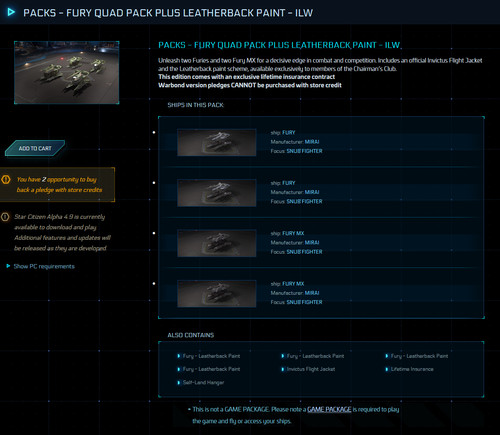Open the first Fury ship thumbnail
The image size is (500, 435).
217,142
